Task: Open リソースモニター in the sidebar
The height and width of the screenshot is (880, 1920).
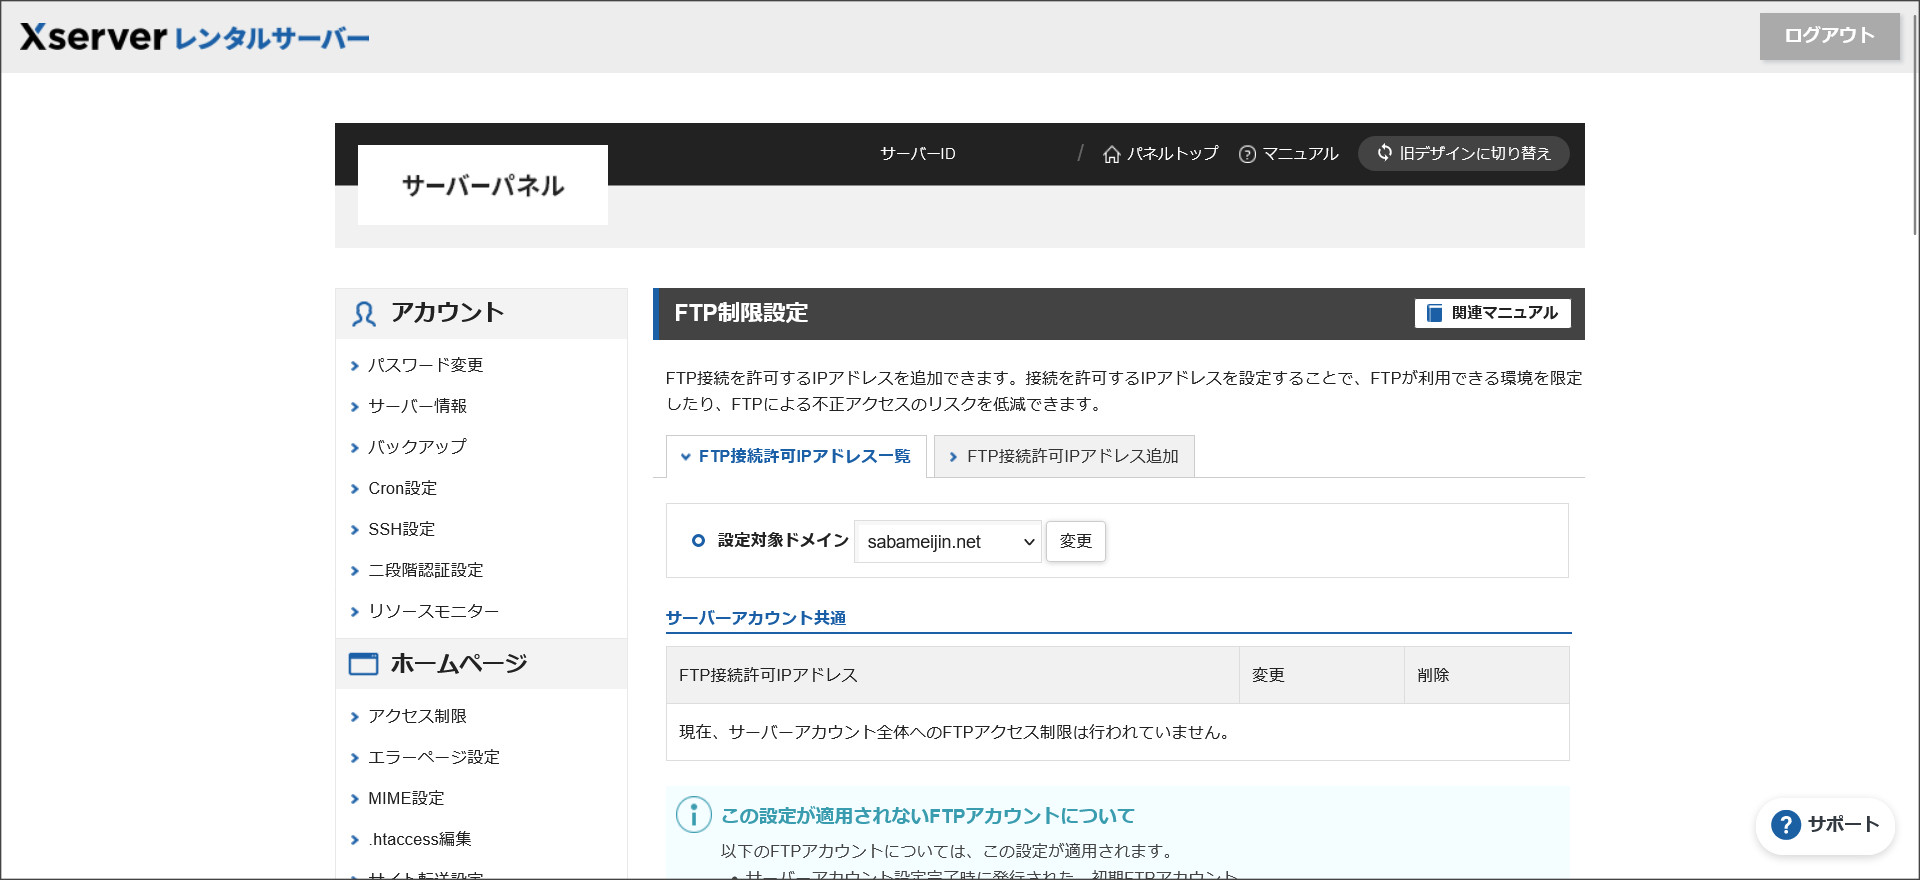Action: coord(434,612)
